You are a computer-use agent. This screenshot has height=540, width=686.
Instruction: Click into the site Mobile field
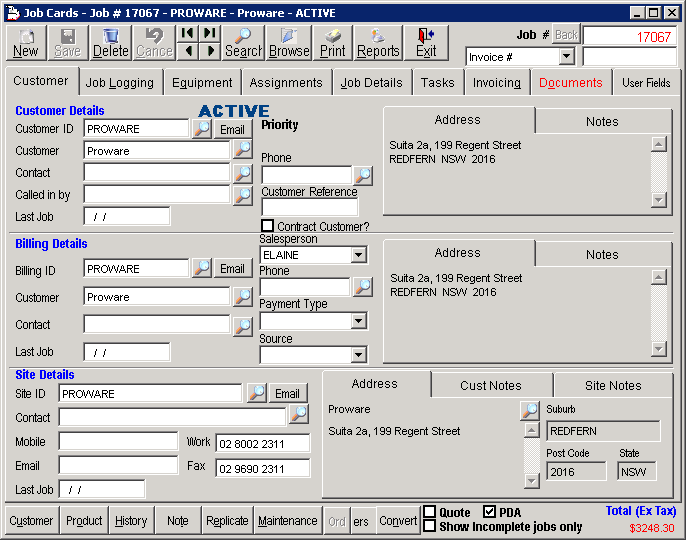pos(118,441)
